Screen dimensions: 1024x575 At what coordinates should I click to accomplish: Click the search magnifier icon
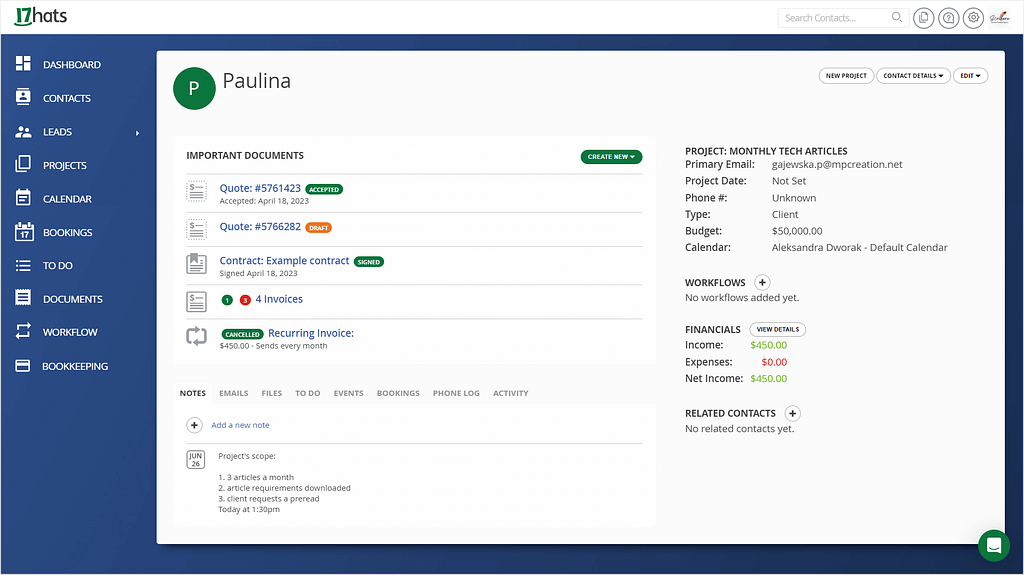pyautogui.click(x=897, y=17)
